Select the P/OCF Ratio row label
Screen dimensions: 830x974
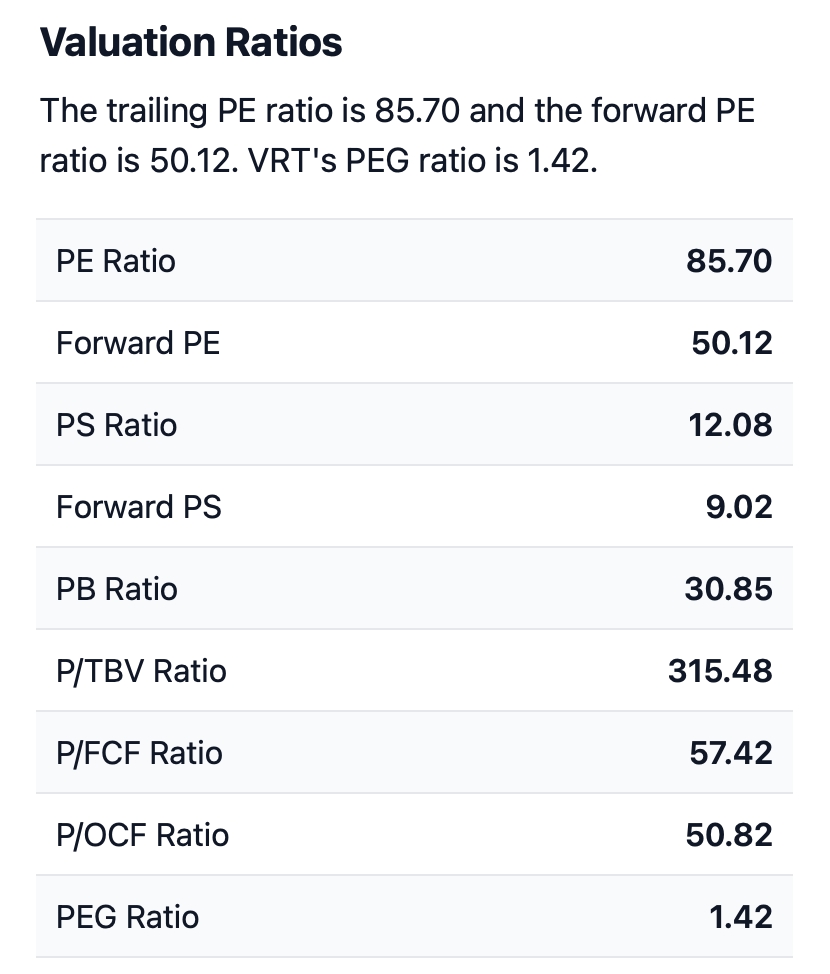click(x=142, y=835)
